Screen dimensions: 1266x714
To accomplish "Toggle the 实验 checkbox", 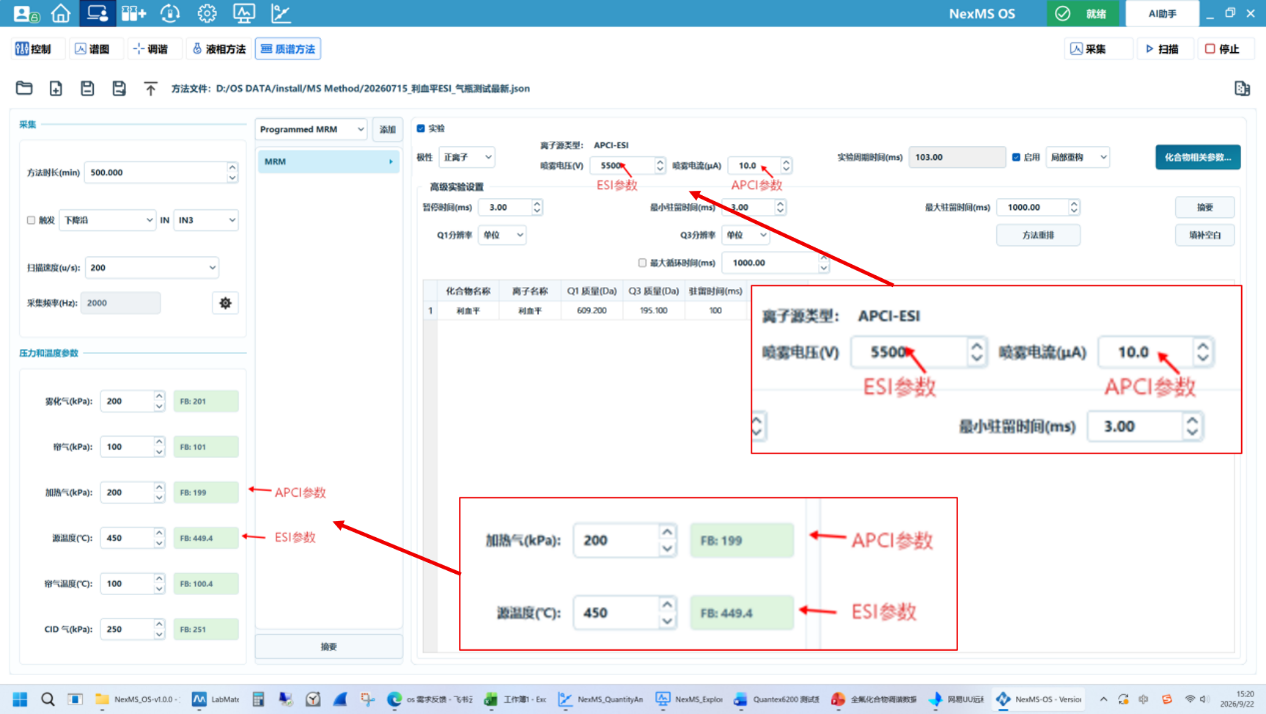I will pyautogui.click(x=421, y=128).
